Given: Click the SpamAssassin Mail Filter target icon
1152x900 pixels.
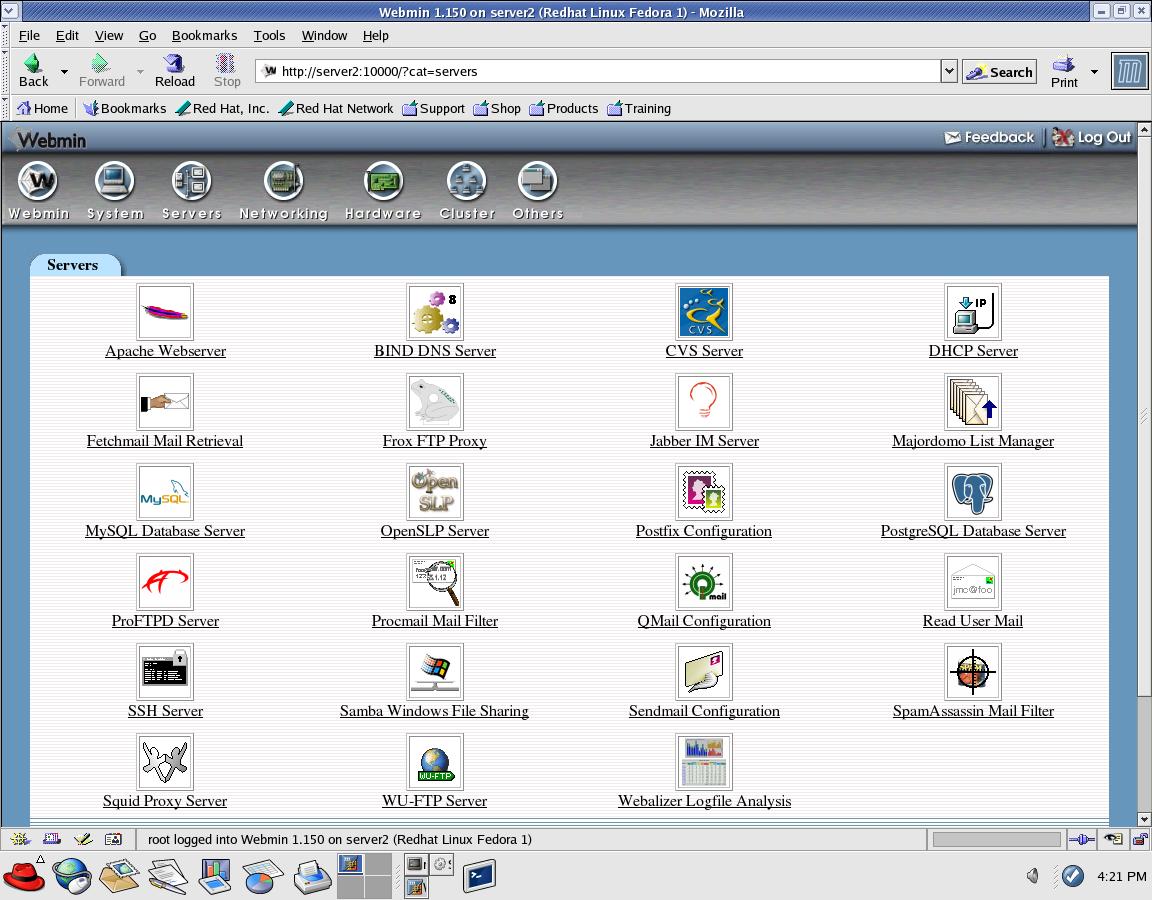Looking at the screenshot, I should [x=972, y=672].
